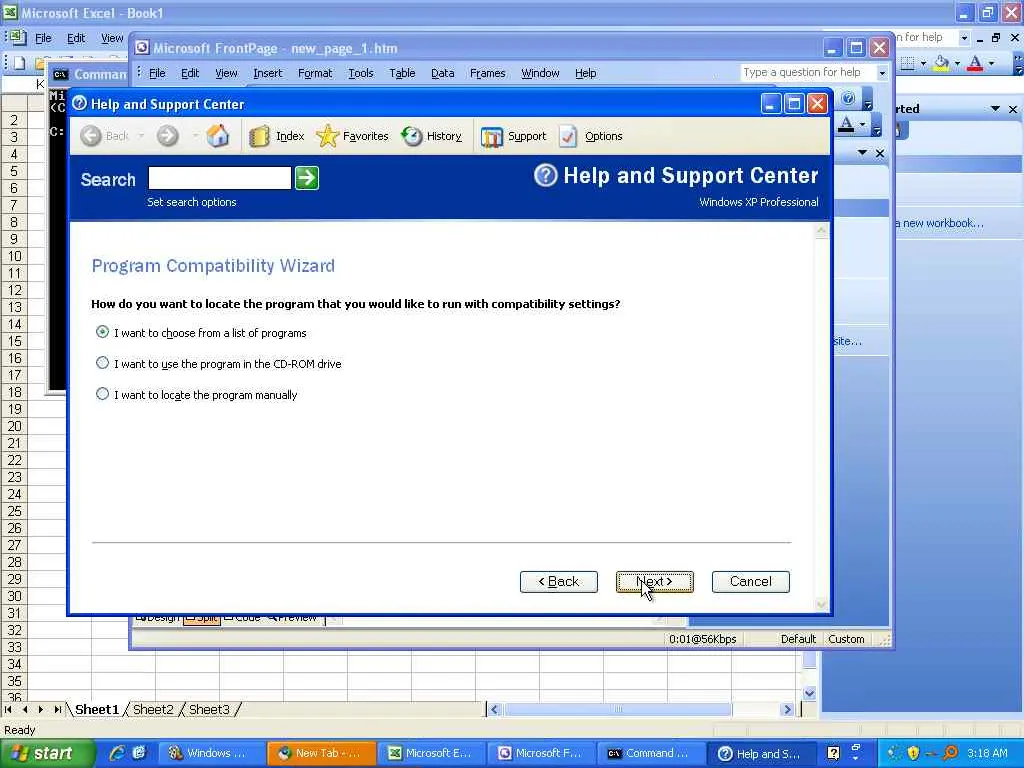Switch to Sheet3 tab in Excel
The height and width of the screenshot is (768, 1024).
209,709
